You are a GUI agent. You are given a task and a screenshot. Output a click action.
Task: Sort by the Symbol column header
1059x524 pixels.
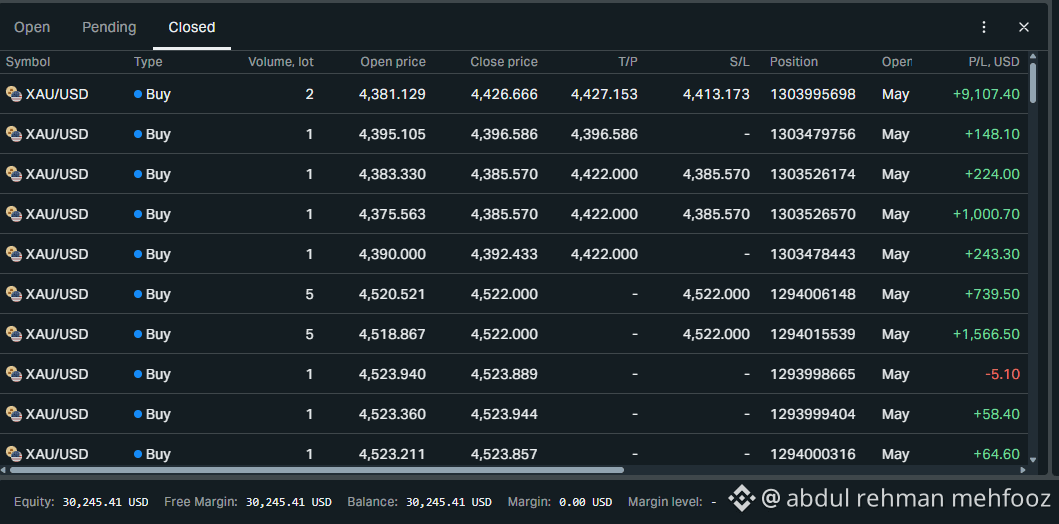click(x=28, y=62)
